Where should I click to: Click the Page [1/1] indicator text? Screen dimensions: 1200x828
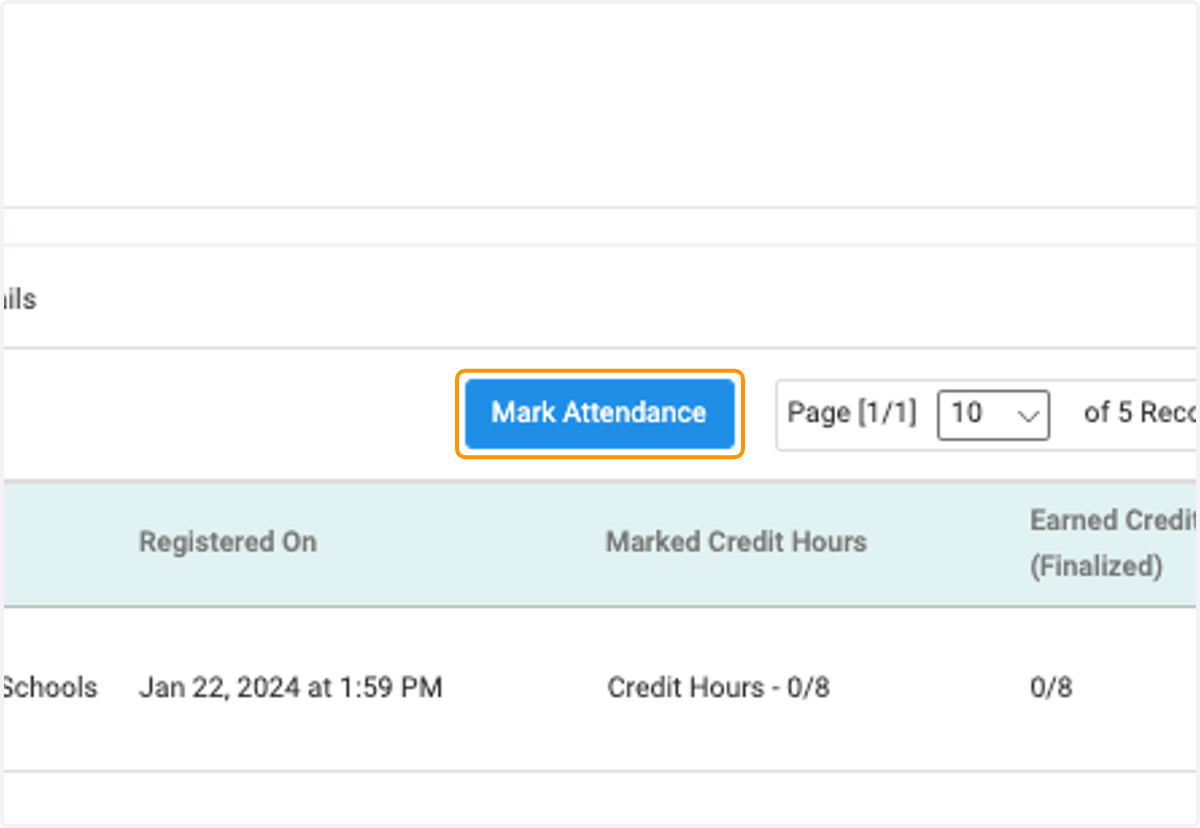click(x=852, y=413)
